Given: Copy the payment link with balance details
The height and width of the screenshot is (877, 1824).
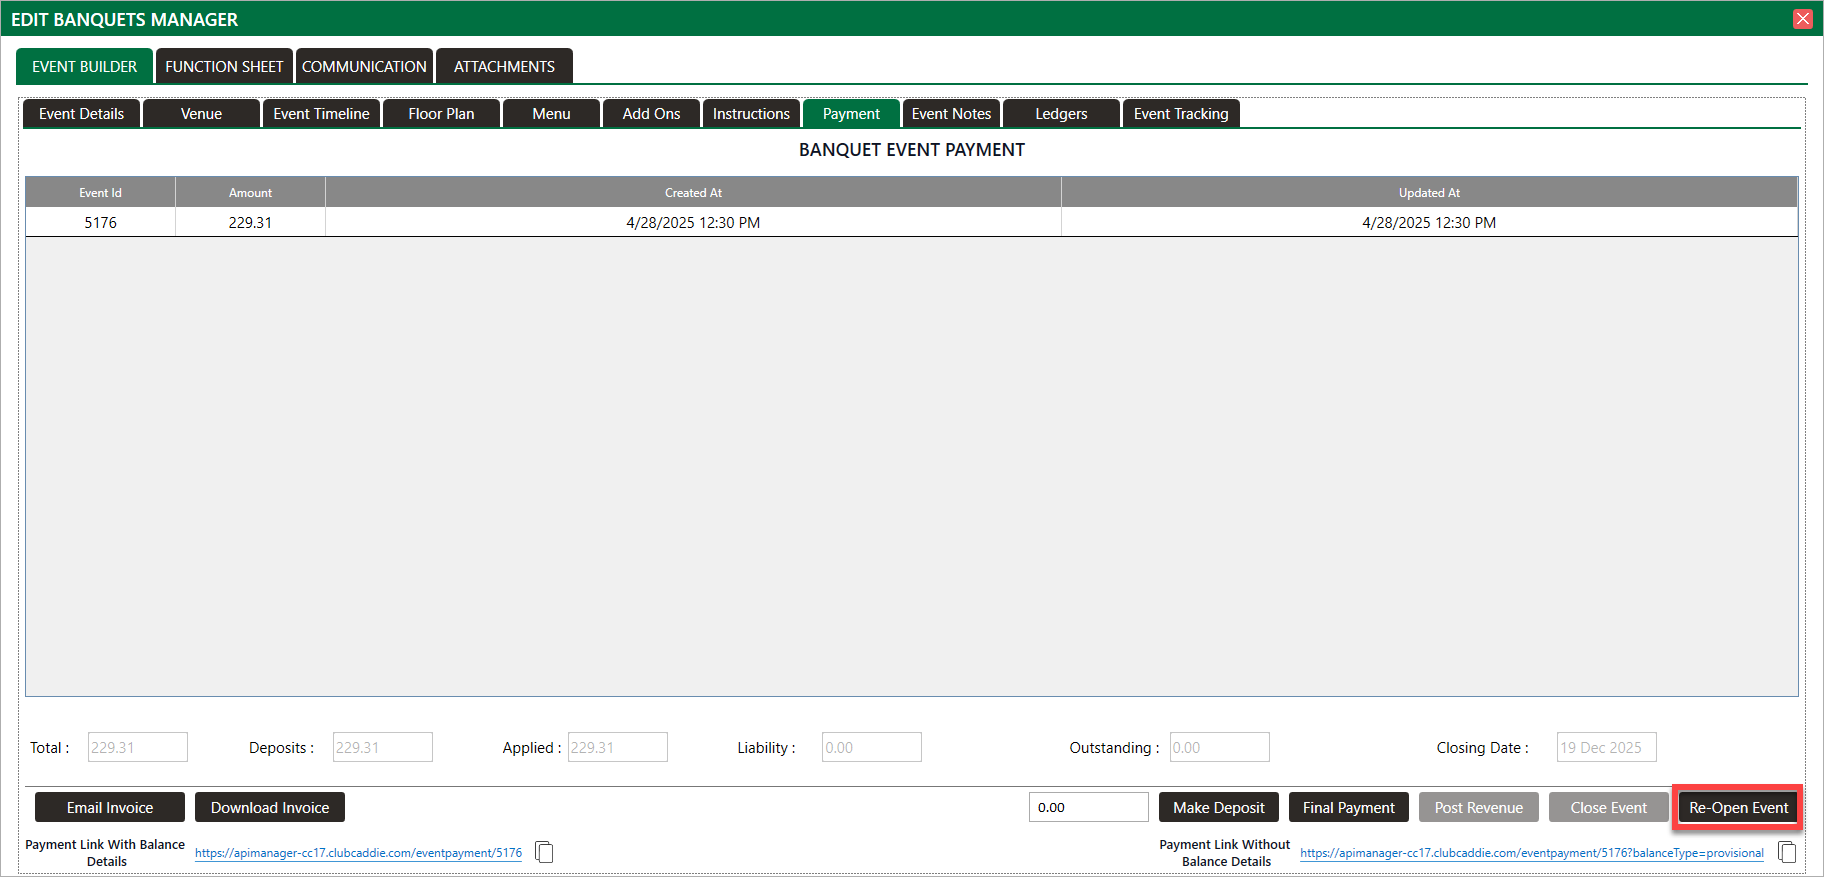Looking at the screenshot, I should click(544, 852).
